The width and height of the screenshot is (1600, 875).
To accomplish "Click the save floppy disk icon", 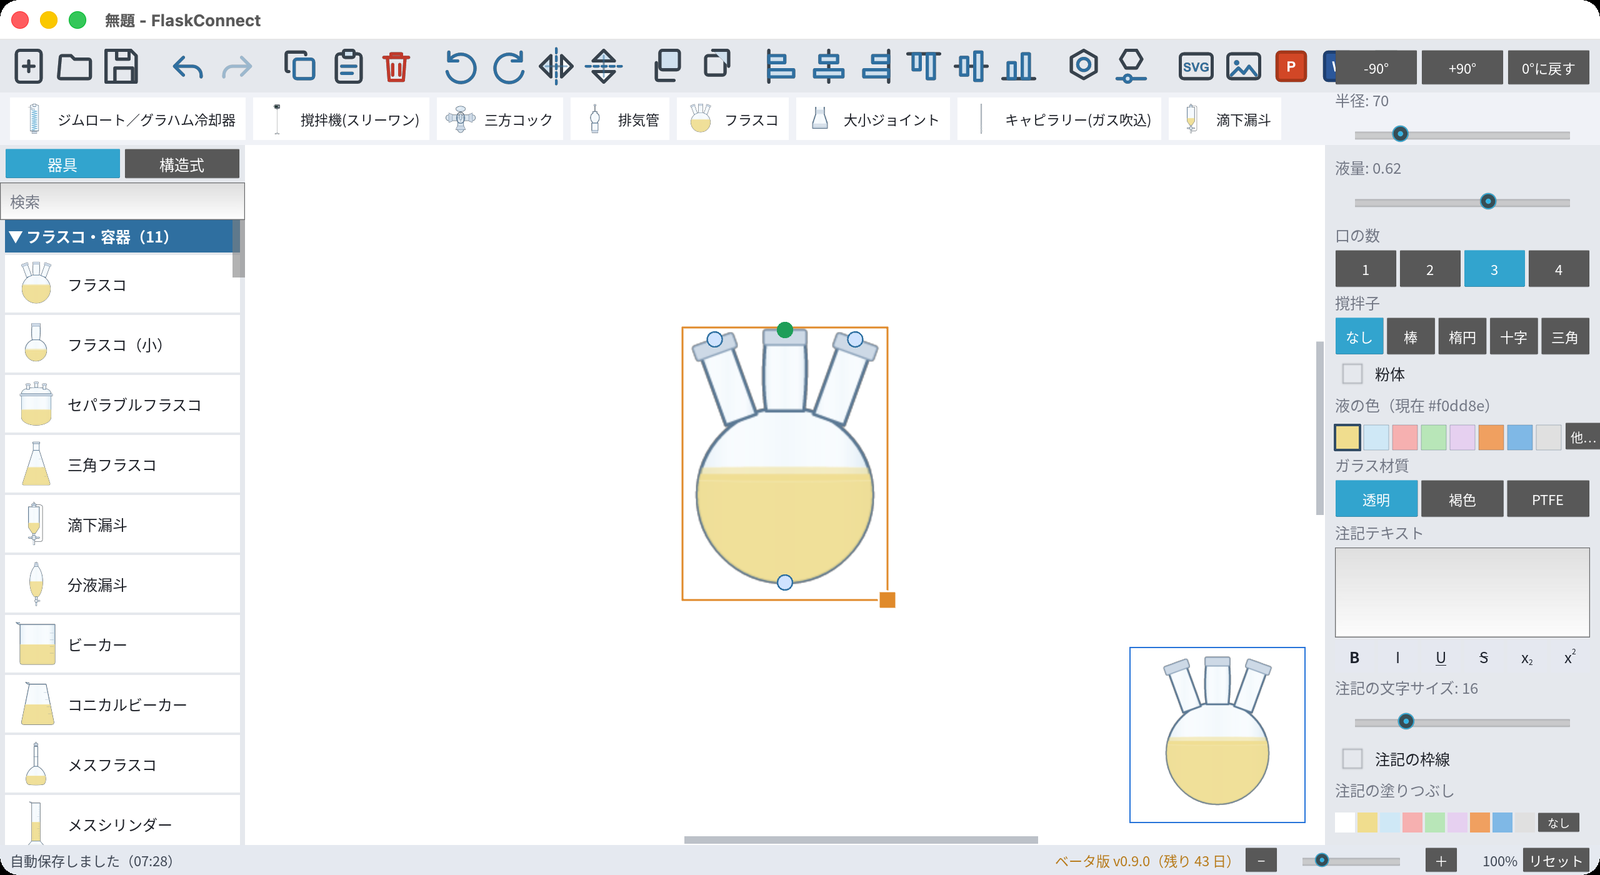I will point(121,67).
